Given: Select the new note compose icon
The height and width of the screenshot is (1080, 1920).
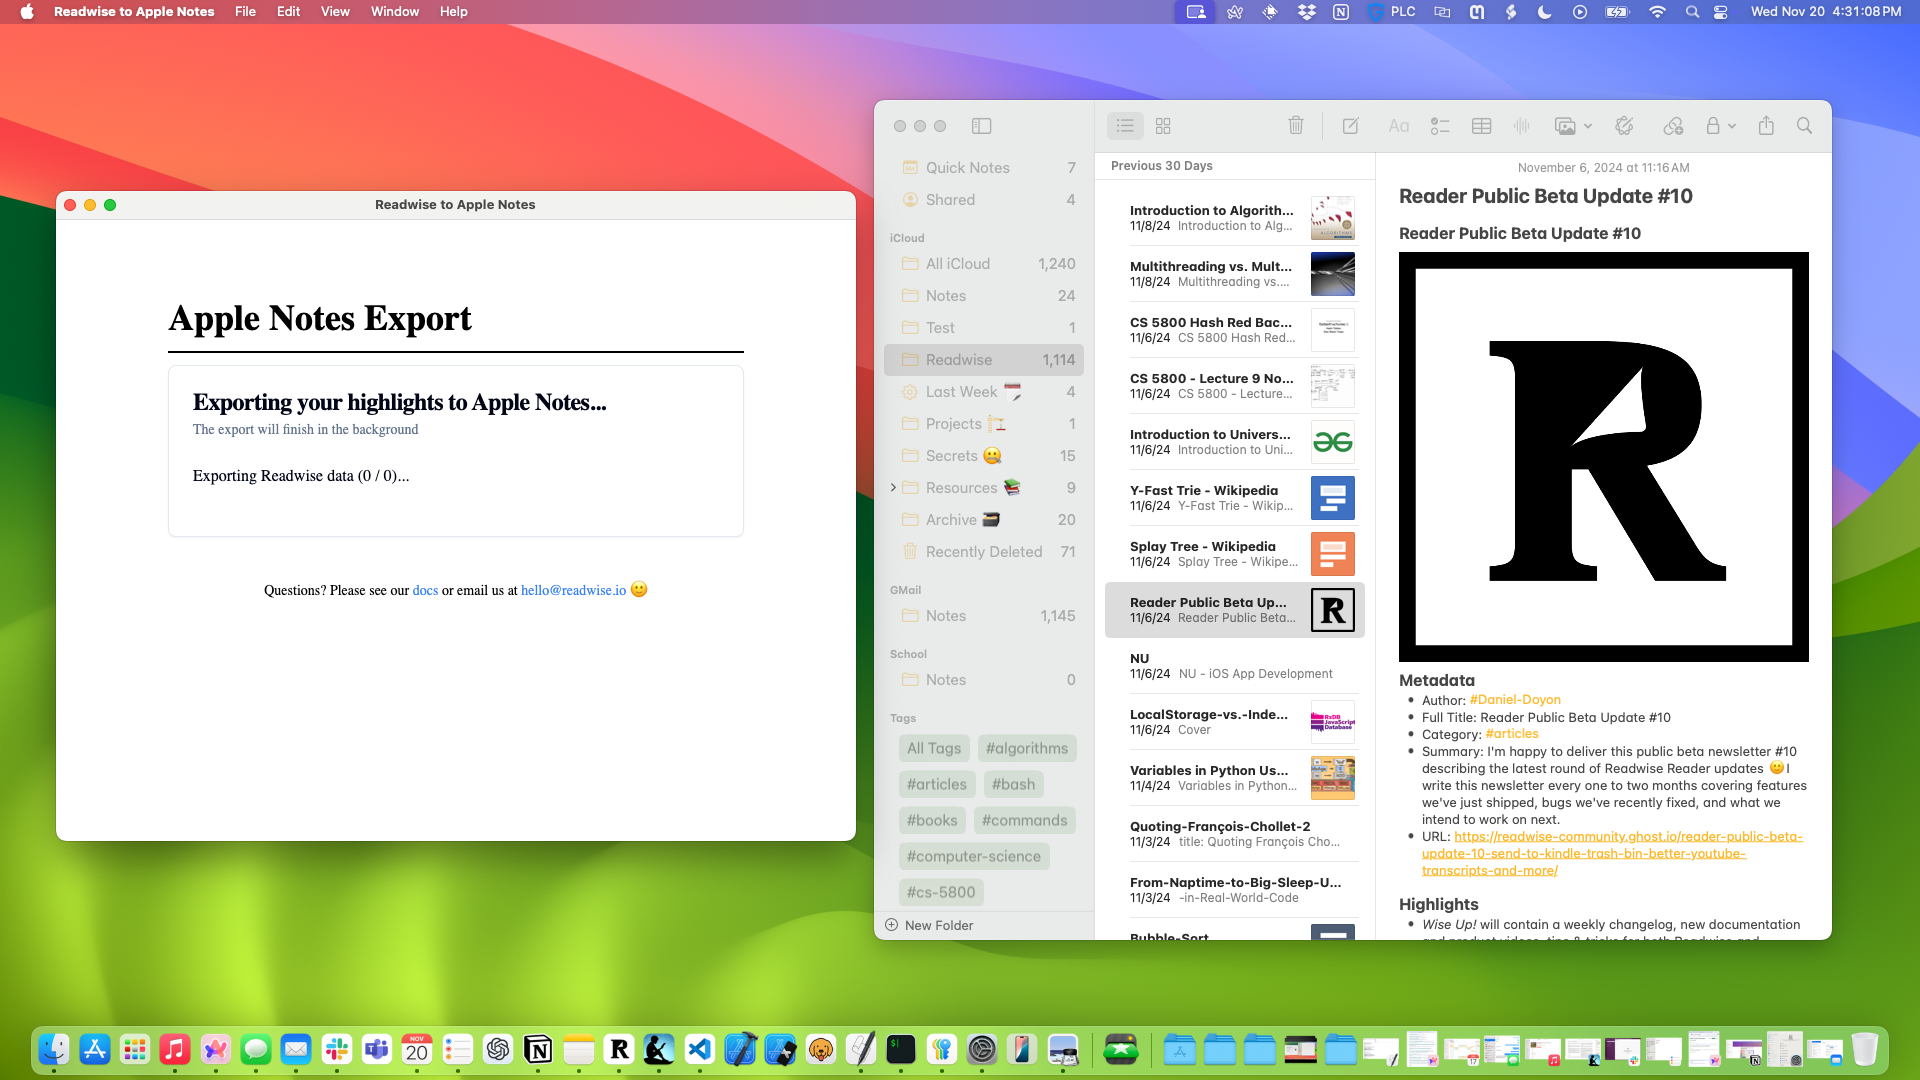Looking at the screenshot, I should [1352, 125].
